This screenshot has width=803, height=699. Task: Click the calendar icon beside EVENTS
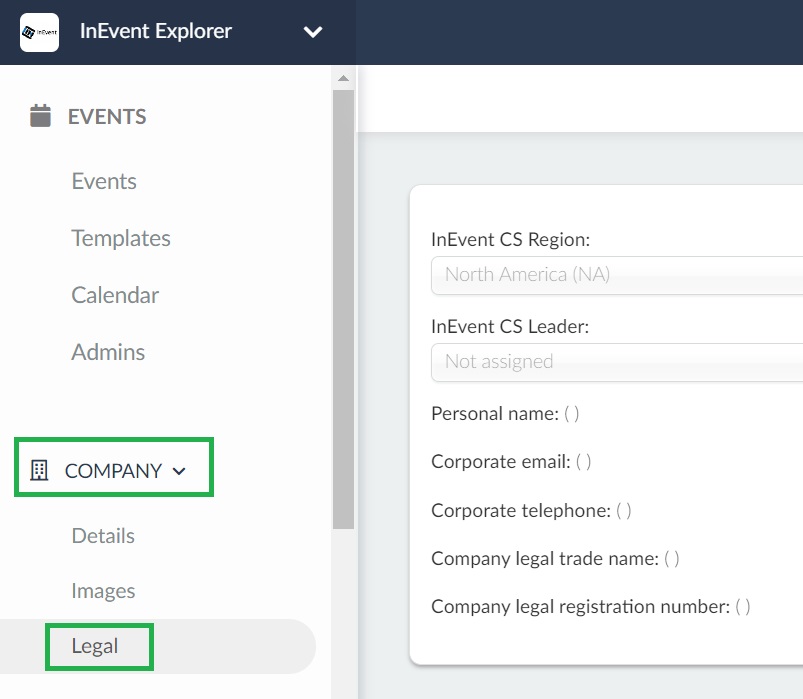40,116
